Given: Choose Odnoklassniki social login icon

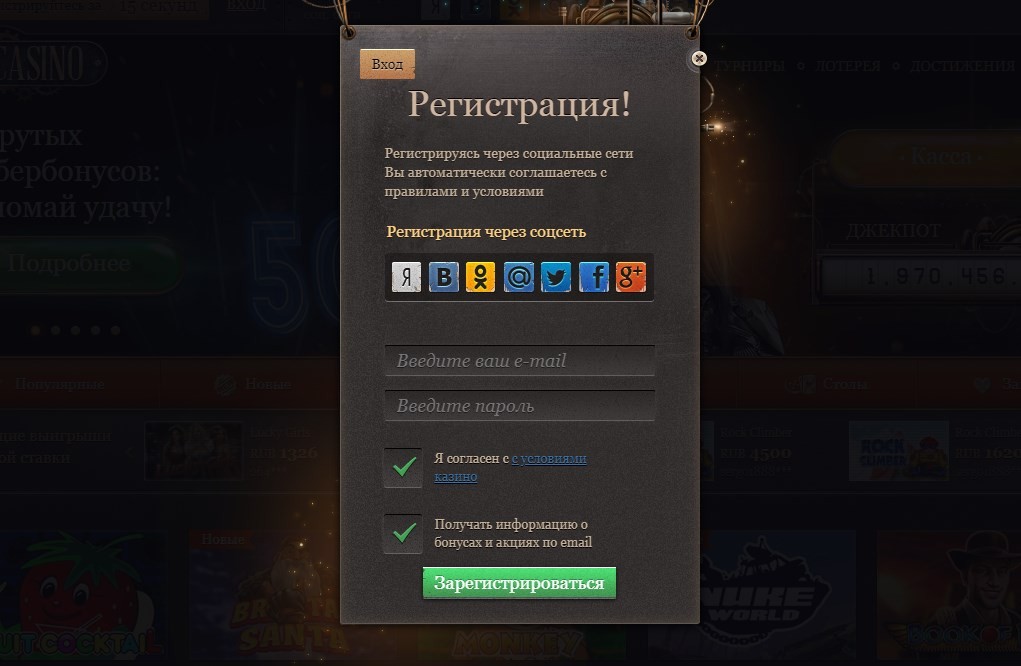Looking at the screenshot, I should pyautogui.click(x=481, y=277).
